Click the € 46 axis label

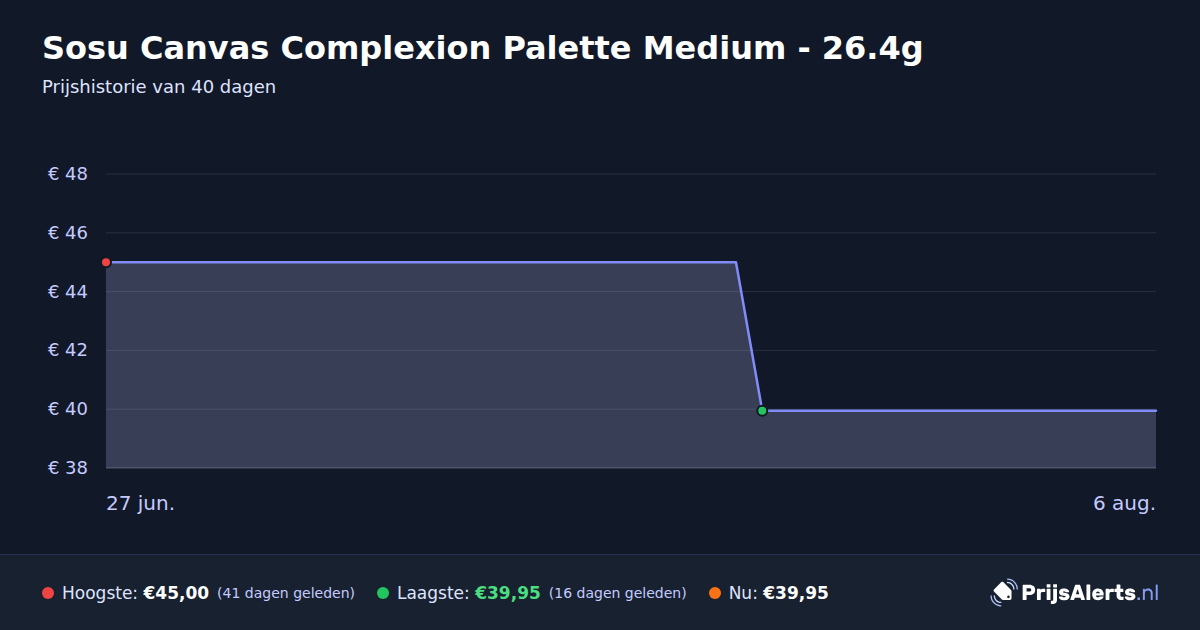(68, 233)
